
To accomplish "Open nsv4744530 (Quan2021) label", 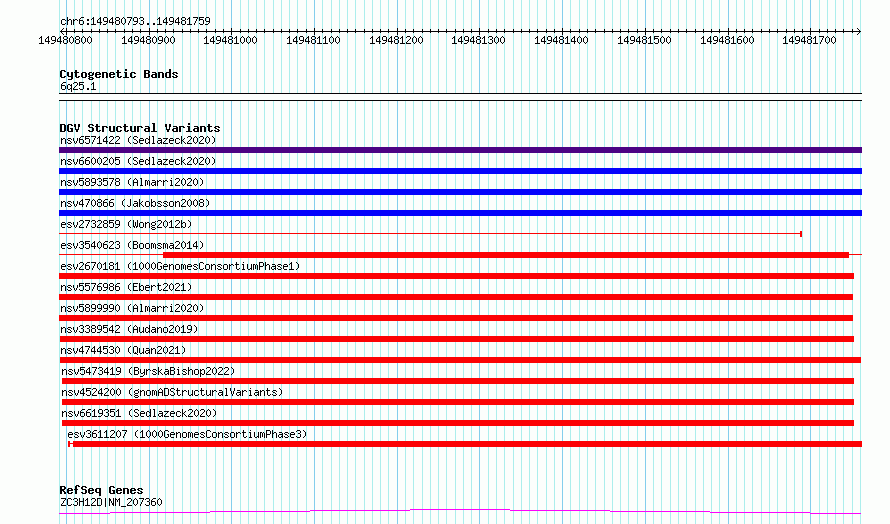I will tap(123, 350).
